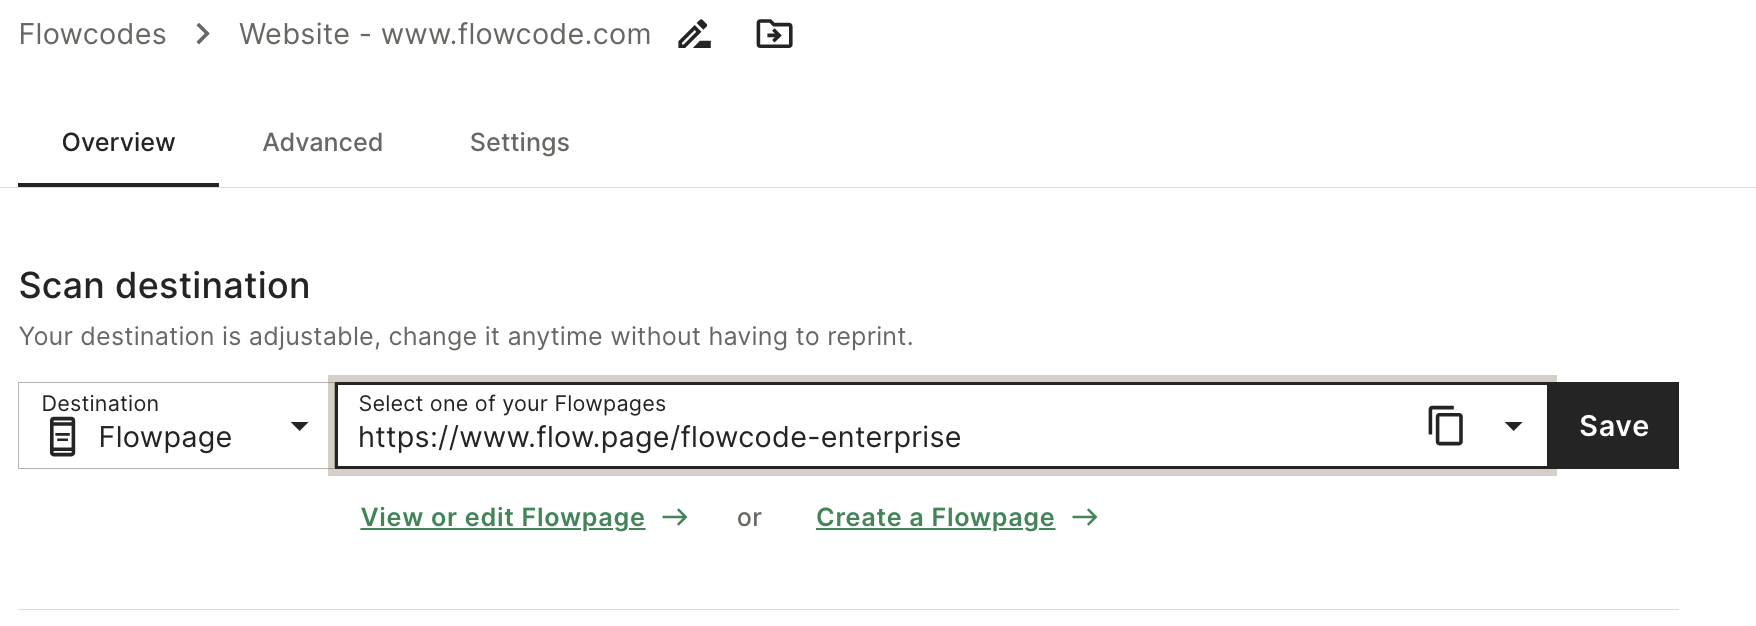
Task: Click arrow icon after View or edit Flowpage
Action: [x=676, y=517]
